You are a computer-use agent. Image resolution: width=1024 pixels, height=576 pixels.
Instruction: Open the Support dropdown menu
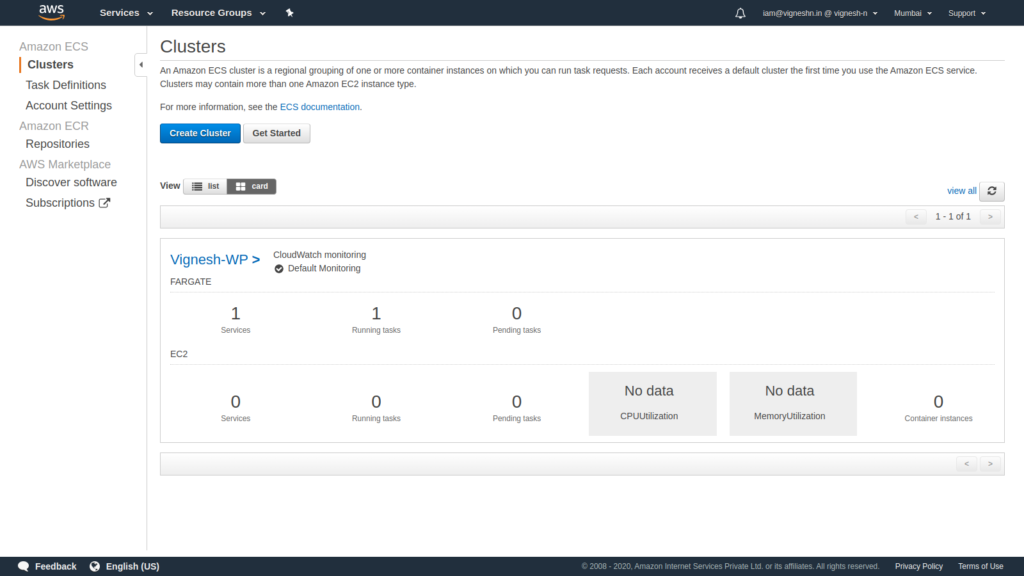(967, 13)
